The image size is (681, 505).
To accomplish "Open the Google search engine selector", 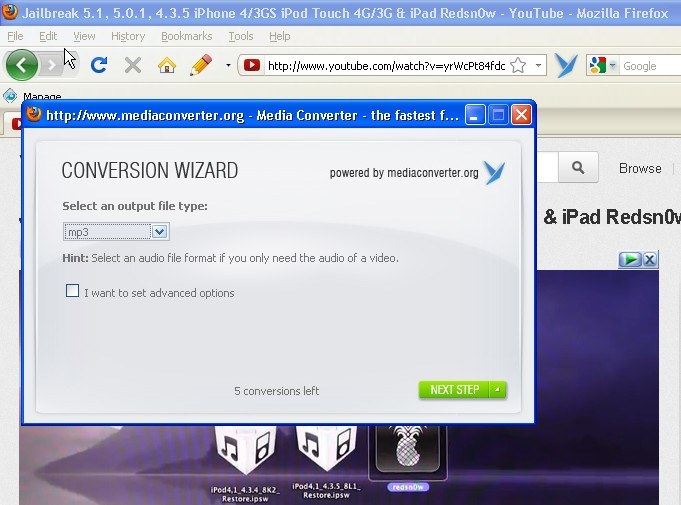I will pos(603,66).
